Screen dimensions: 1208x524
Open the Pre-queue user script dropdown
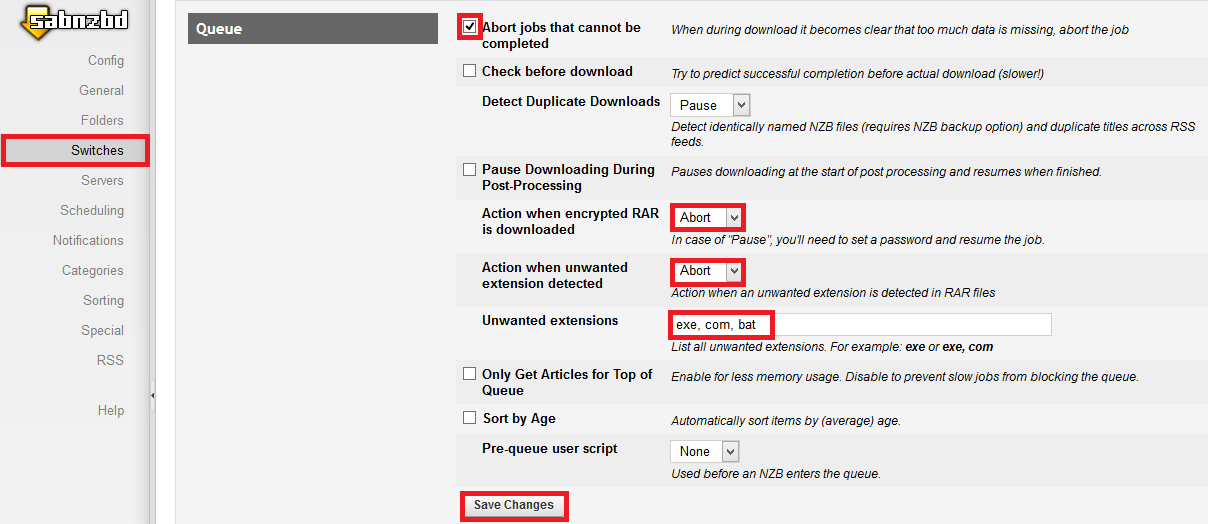pyautogui.click(x=704, y=451)
